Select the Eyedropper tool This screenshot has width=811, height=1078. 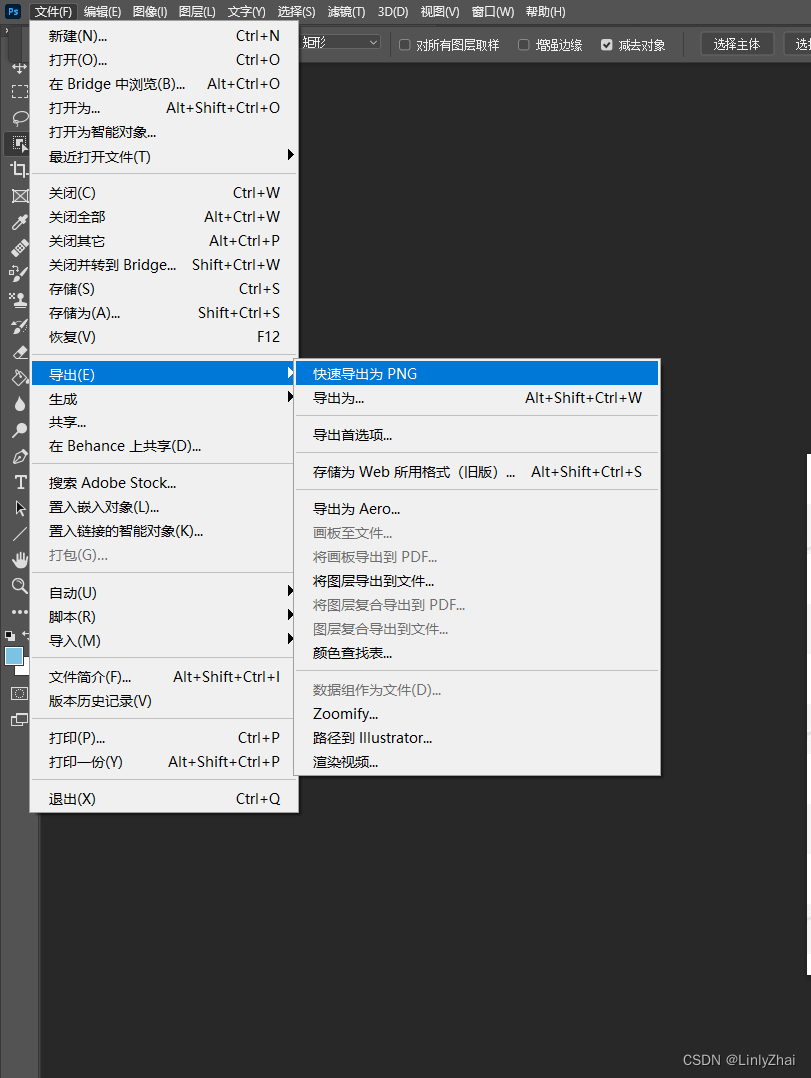click(x=19, y=222)
